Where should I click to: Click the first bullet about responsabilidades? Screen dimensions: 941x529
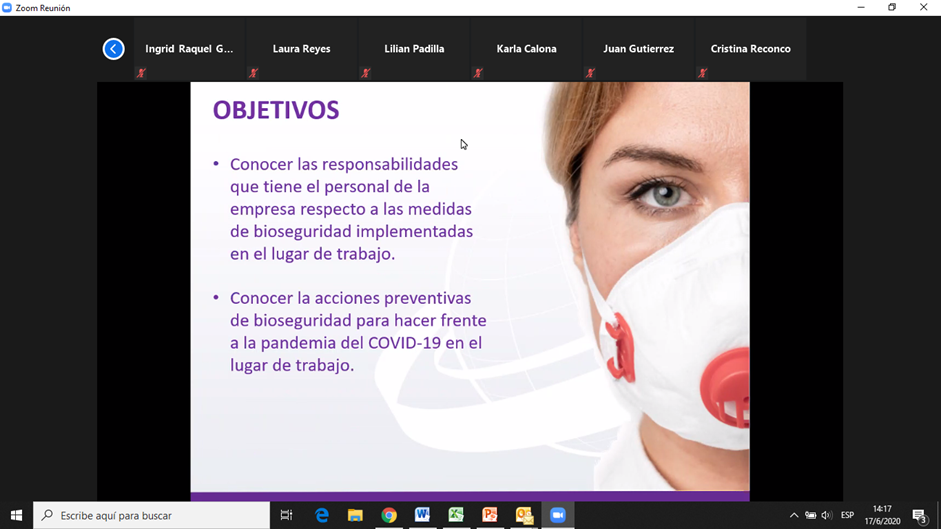tap(351, 209)
